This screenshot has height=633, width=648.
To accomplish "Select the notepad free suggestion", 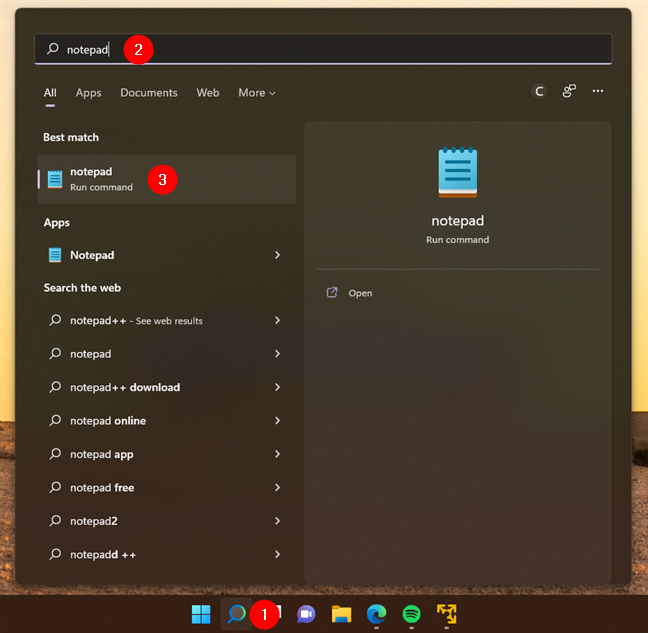I will pos(102,488).
